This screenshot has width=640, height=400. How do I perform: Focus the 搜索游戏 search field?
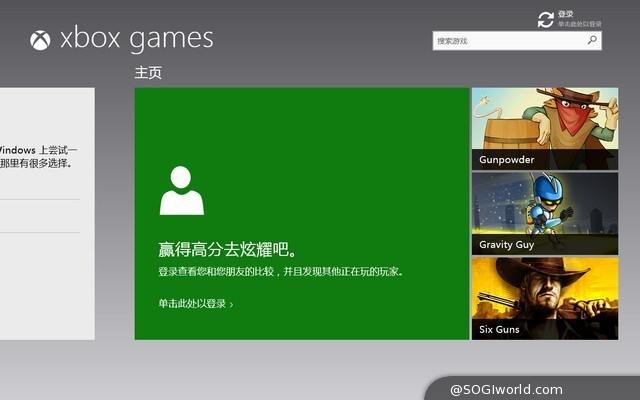517,41
